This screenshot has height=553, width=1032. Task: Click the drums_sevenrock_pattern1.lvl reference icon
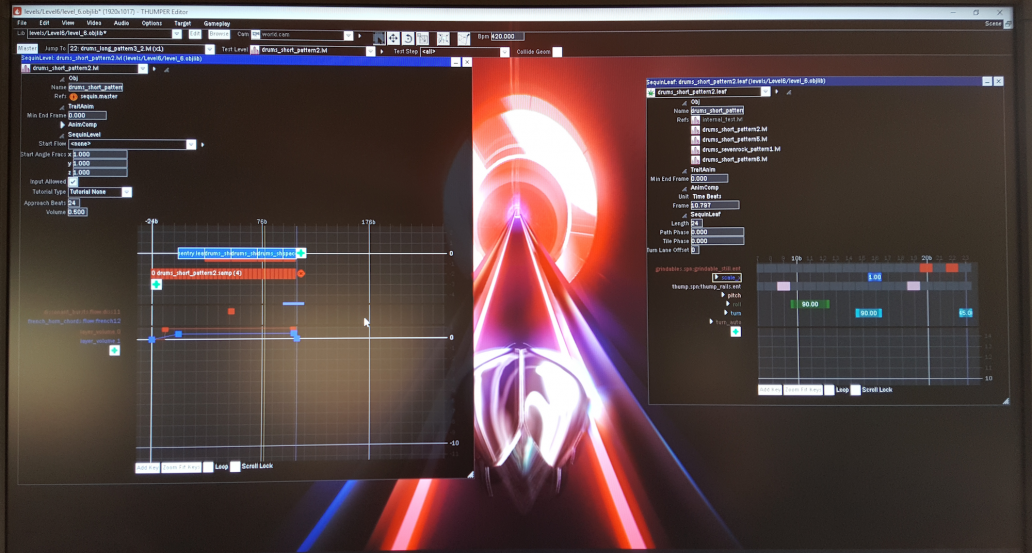695,149
